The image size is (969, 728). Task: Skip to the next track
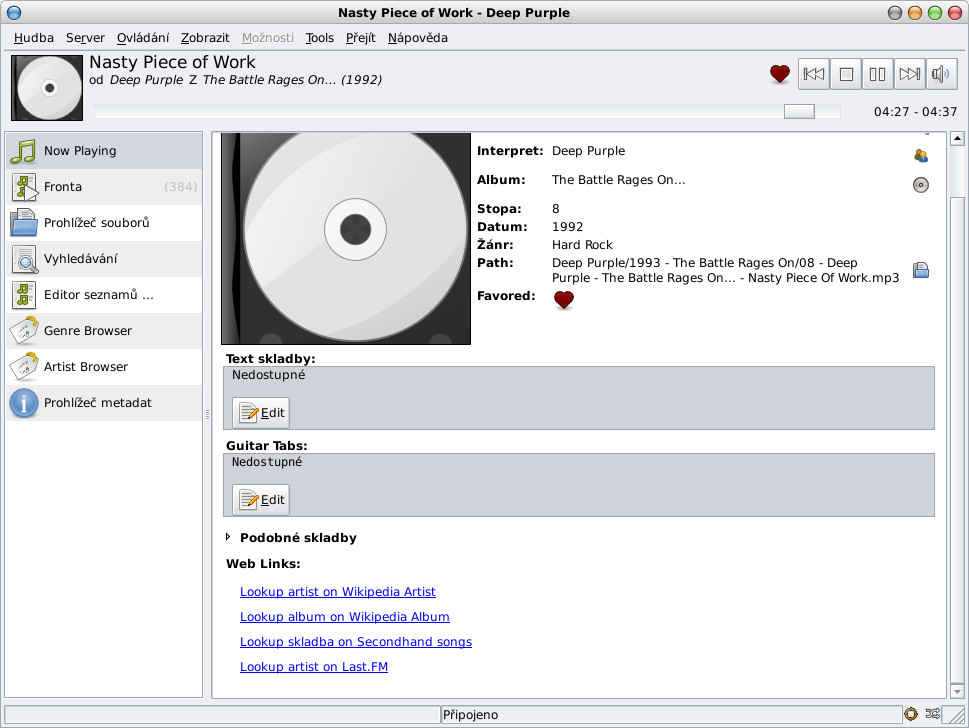909,74
